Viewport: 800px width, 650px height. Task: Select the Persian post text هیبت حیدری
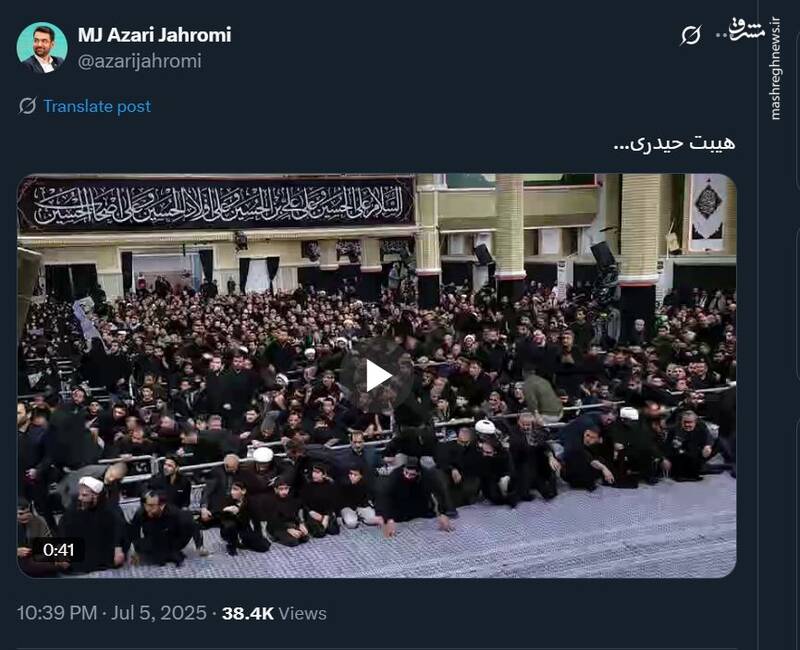[x=674, y=143]
